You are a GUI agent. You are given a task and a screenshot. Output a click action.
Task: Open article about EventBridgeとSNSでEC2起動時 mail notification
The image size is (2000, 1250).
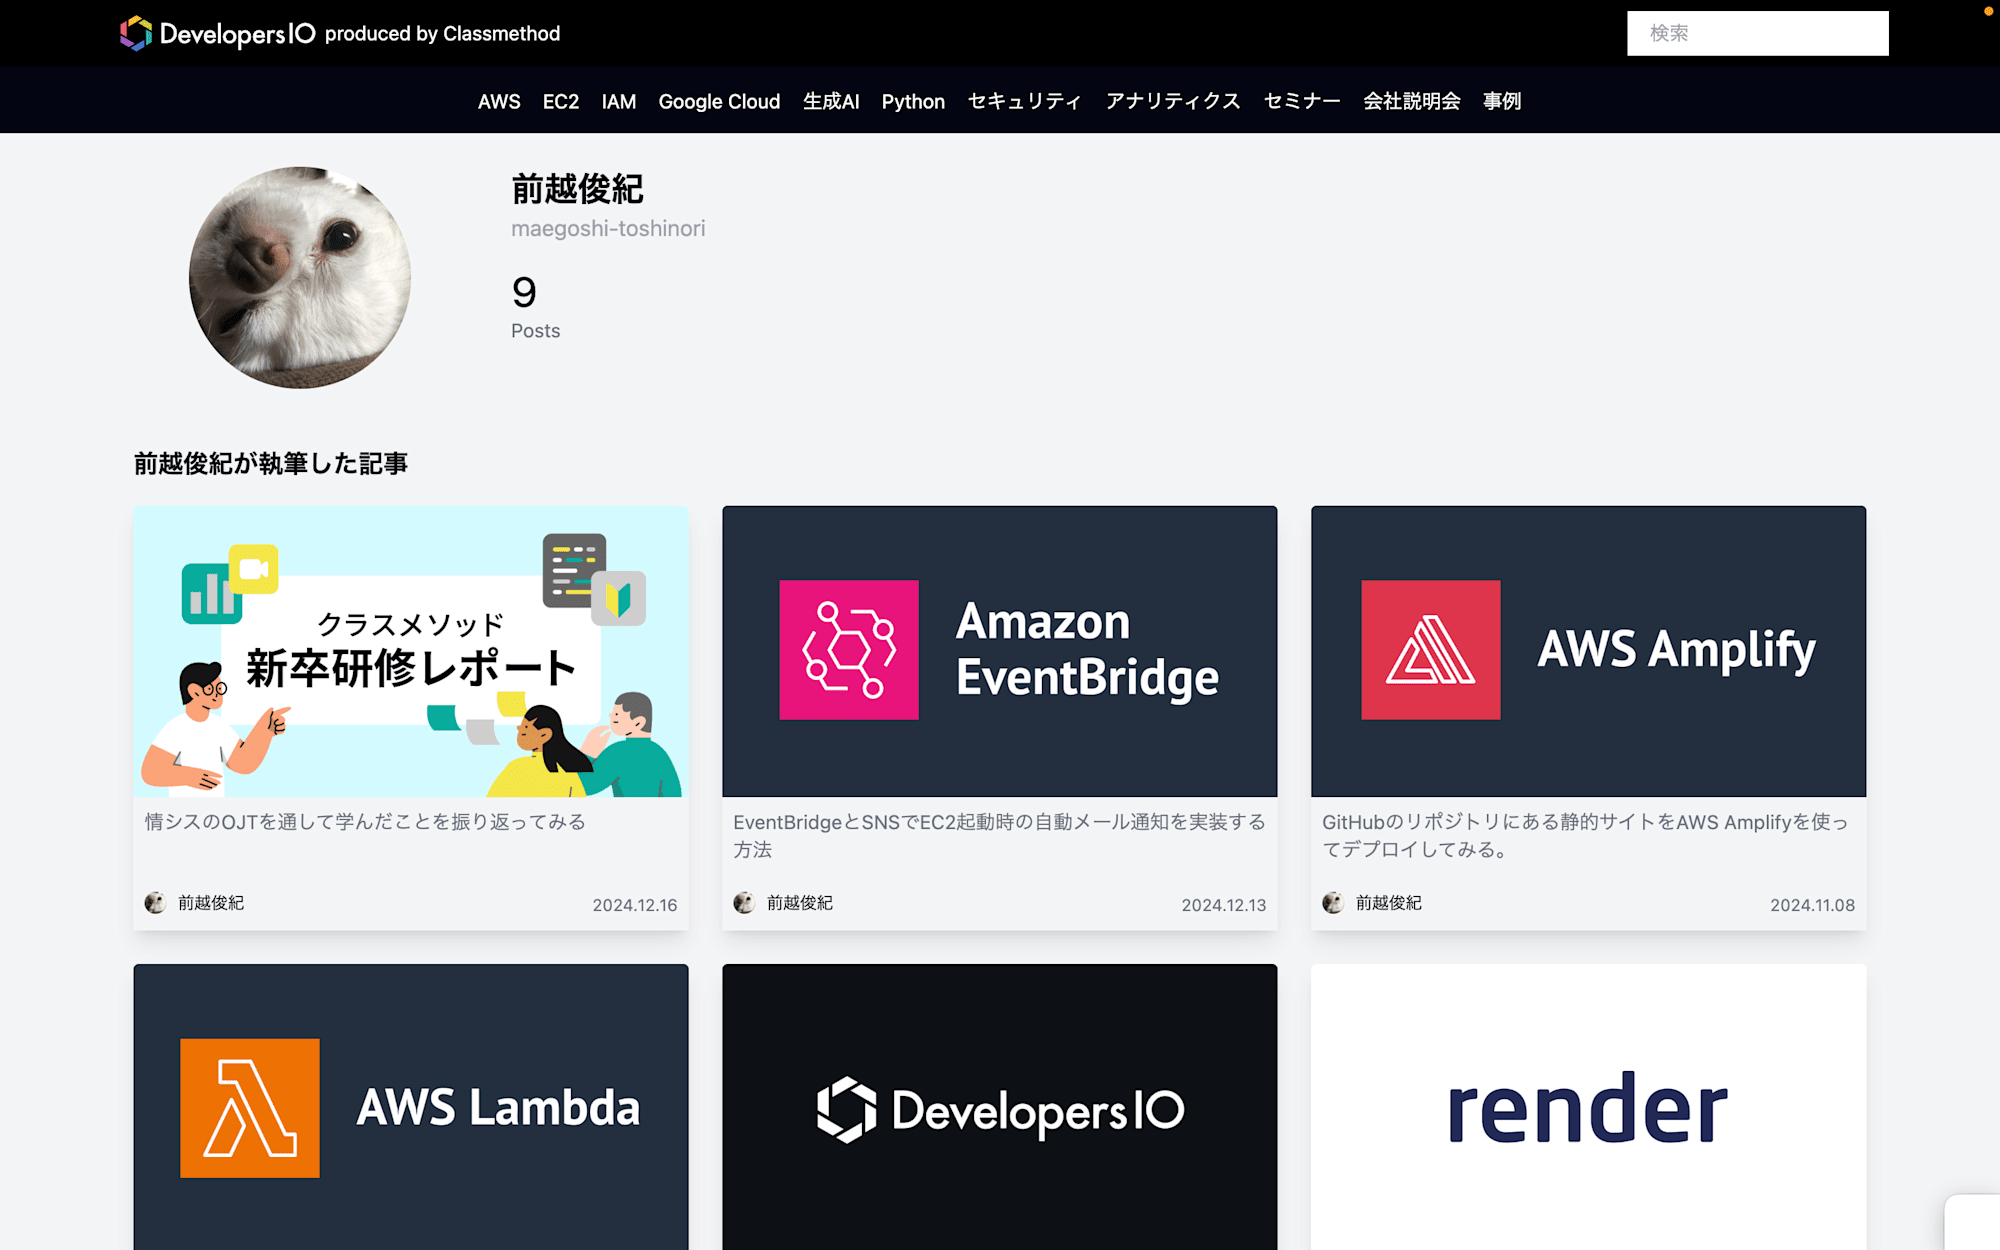point(999,835)
